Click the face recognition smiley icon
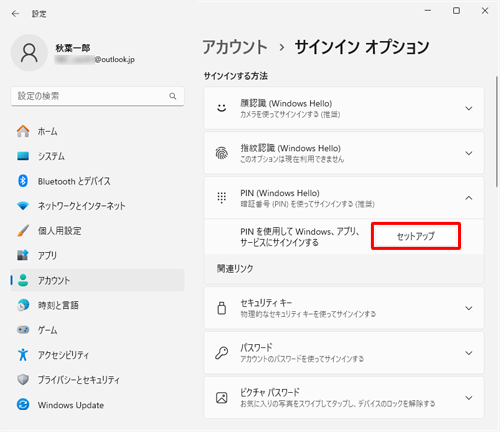Image resolution: width=500 pixels, height=432 pixels. (222, 108)
